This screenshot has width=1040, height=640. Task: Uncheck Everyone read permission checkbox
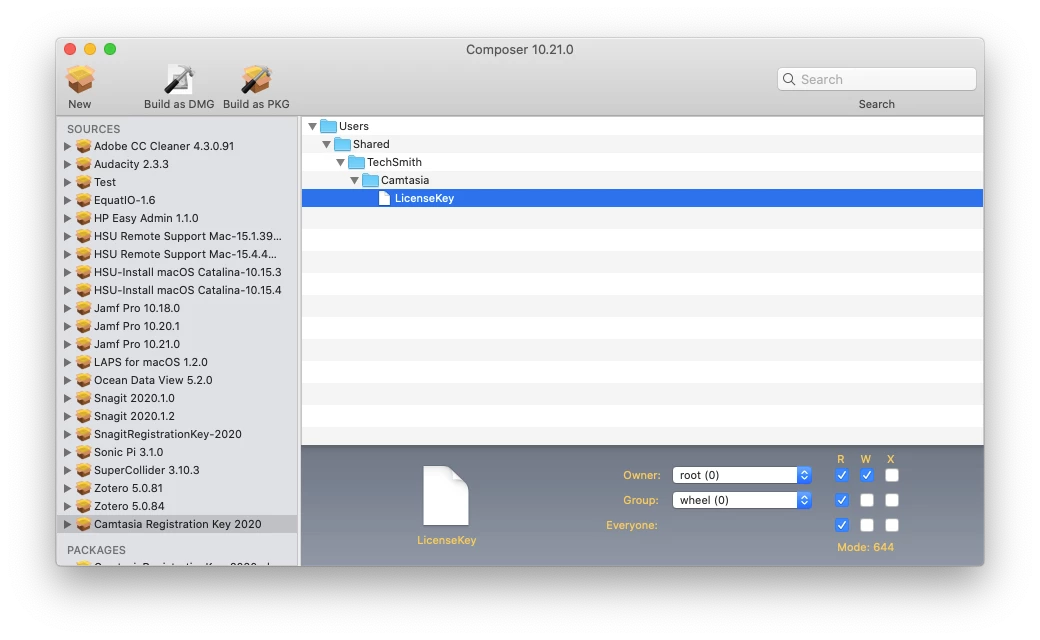click(842, 525)
